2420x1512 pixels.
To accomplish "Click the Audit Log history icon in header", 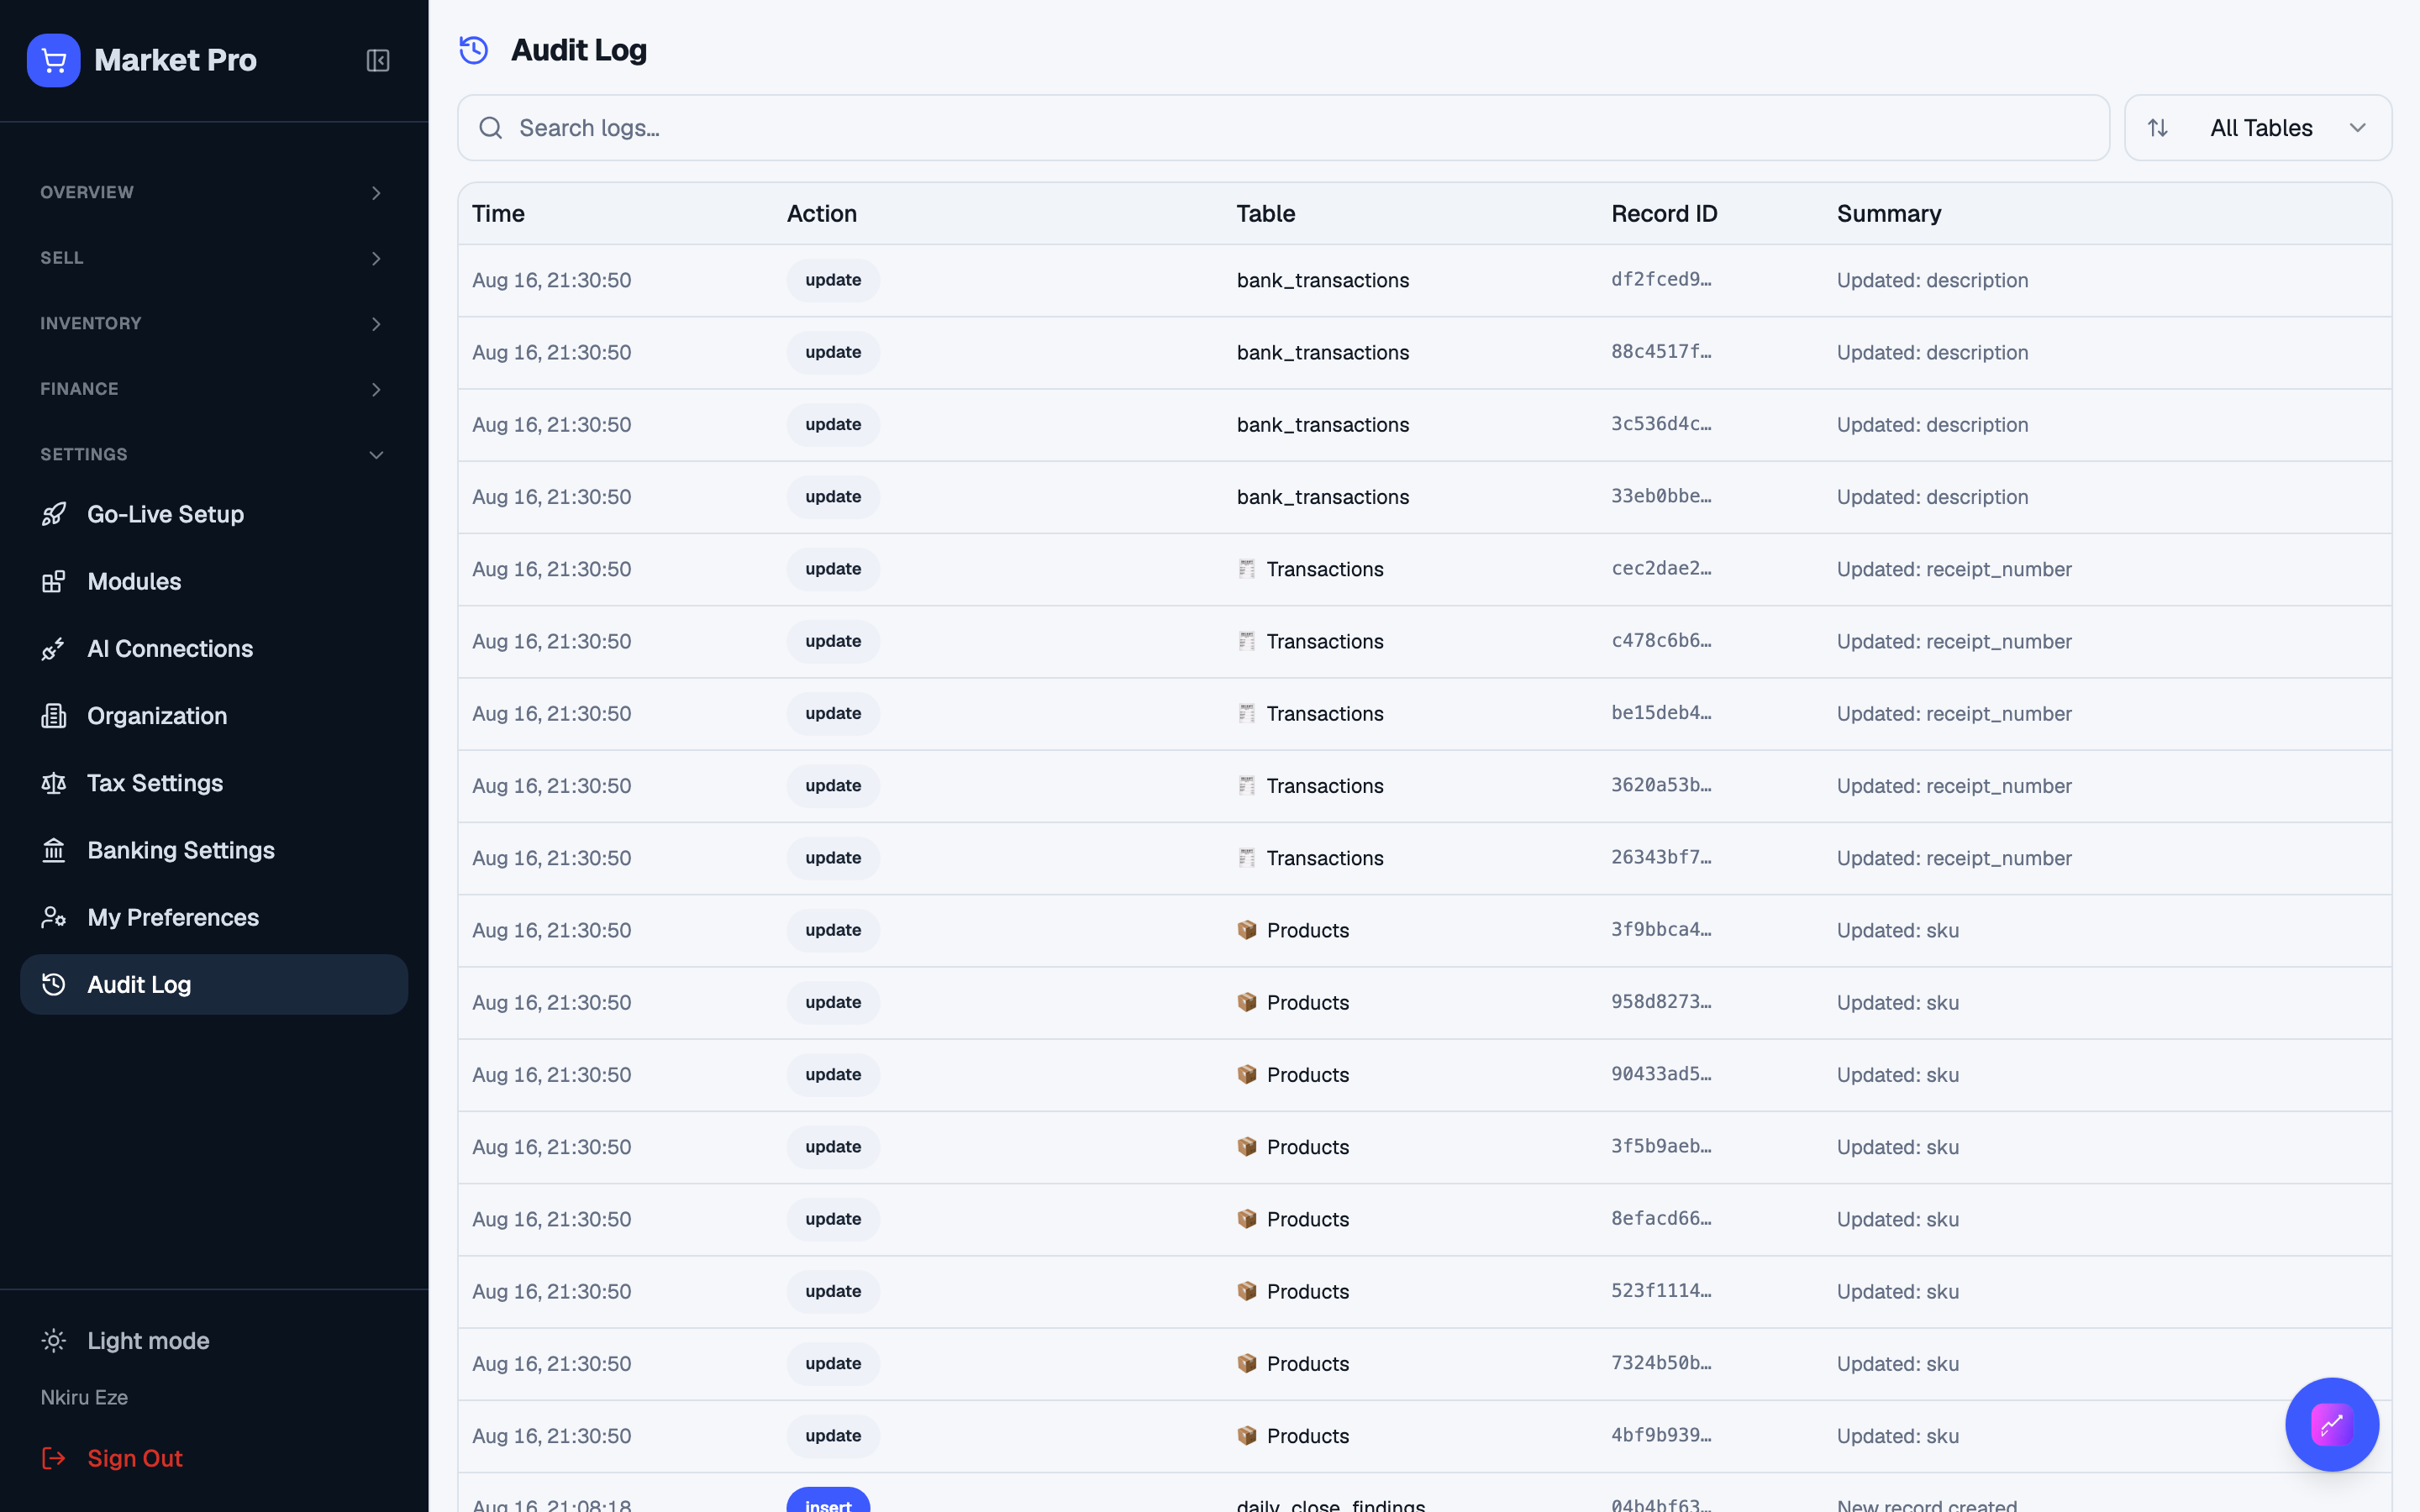I will click(474, 50).
